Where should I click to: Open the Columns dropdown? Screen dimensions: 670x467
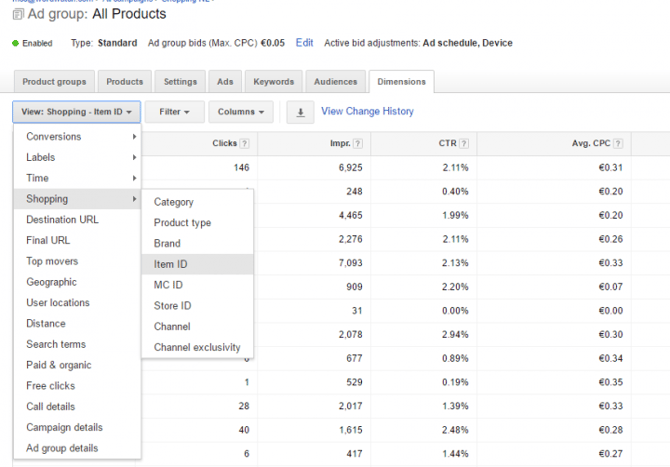click(241, 112)
